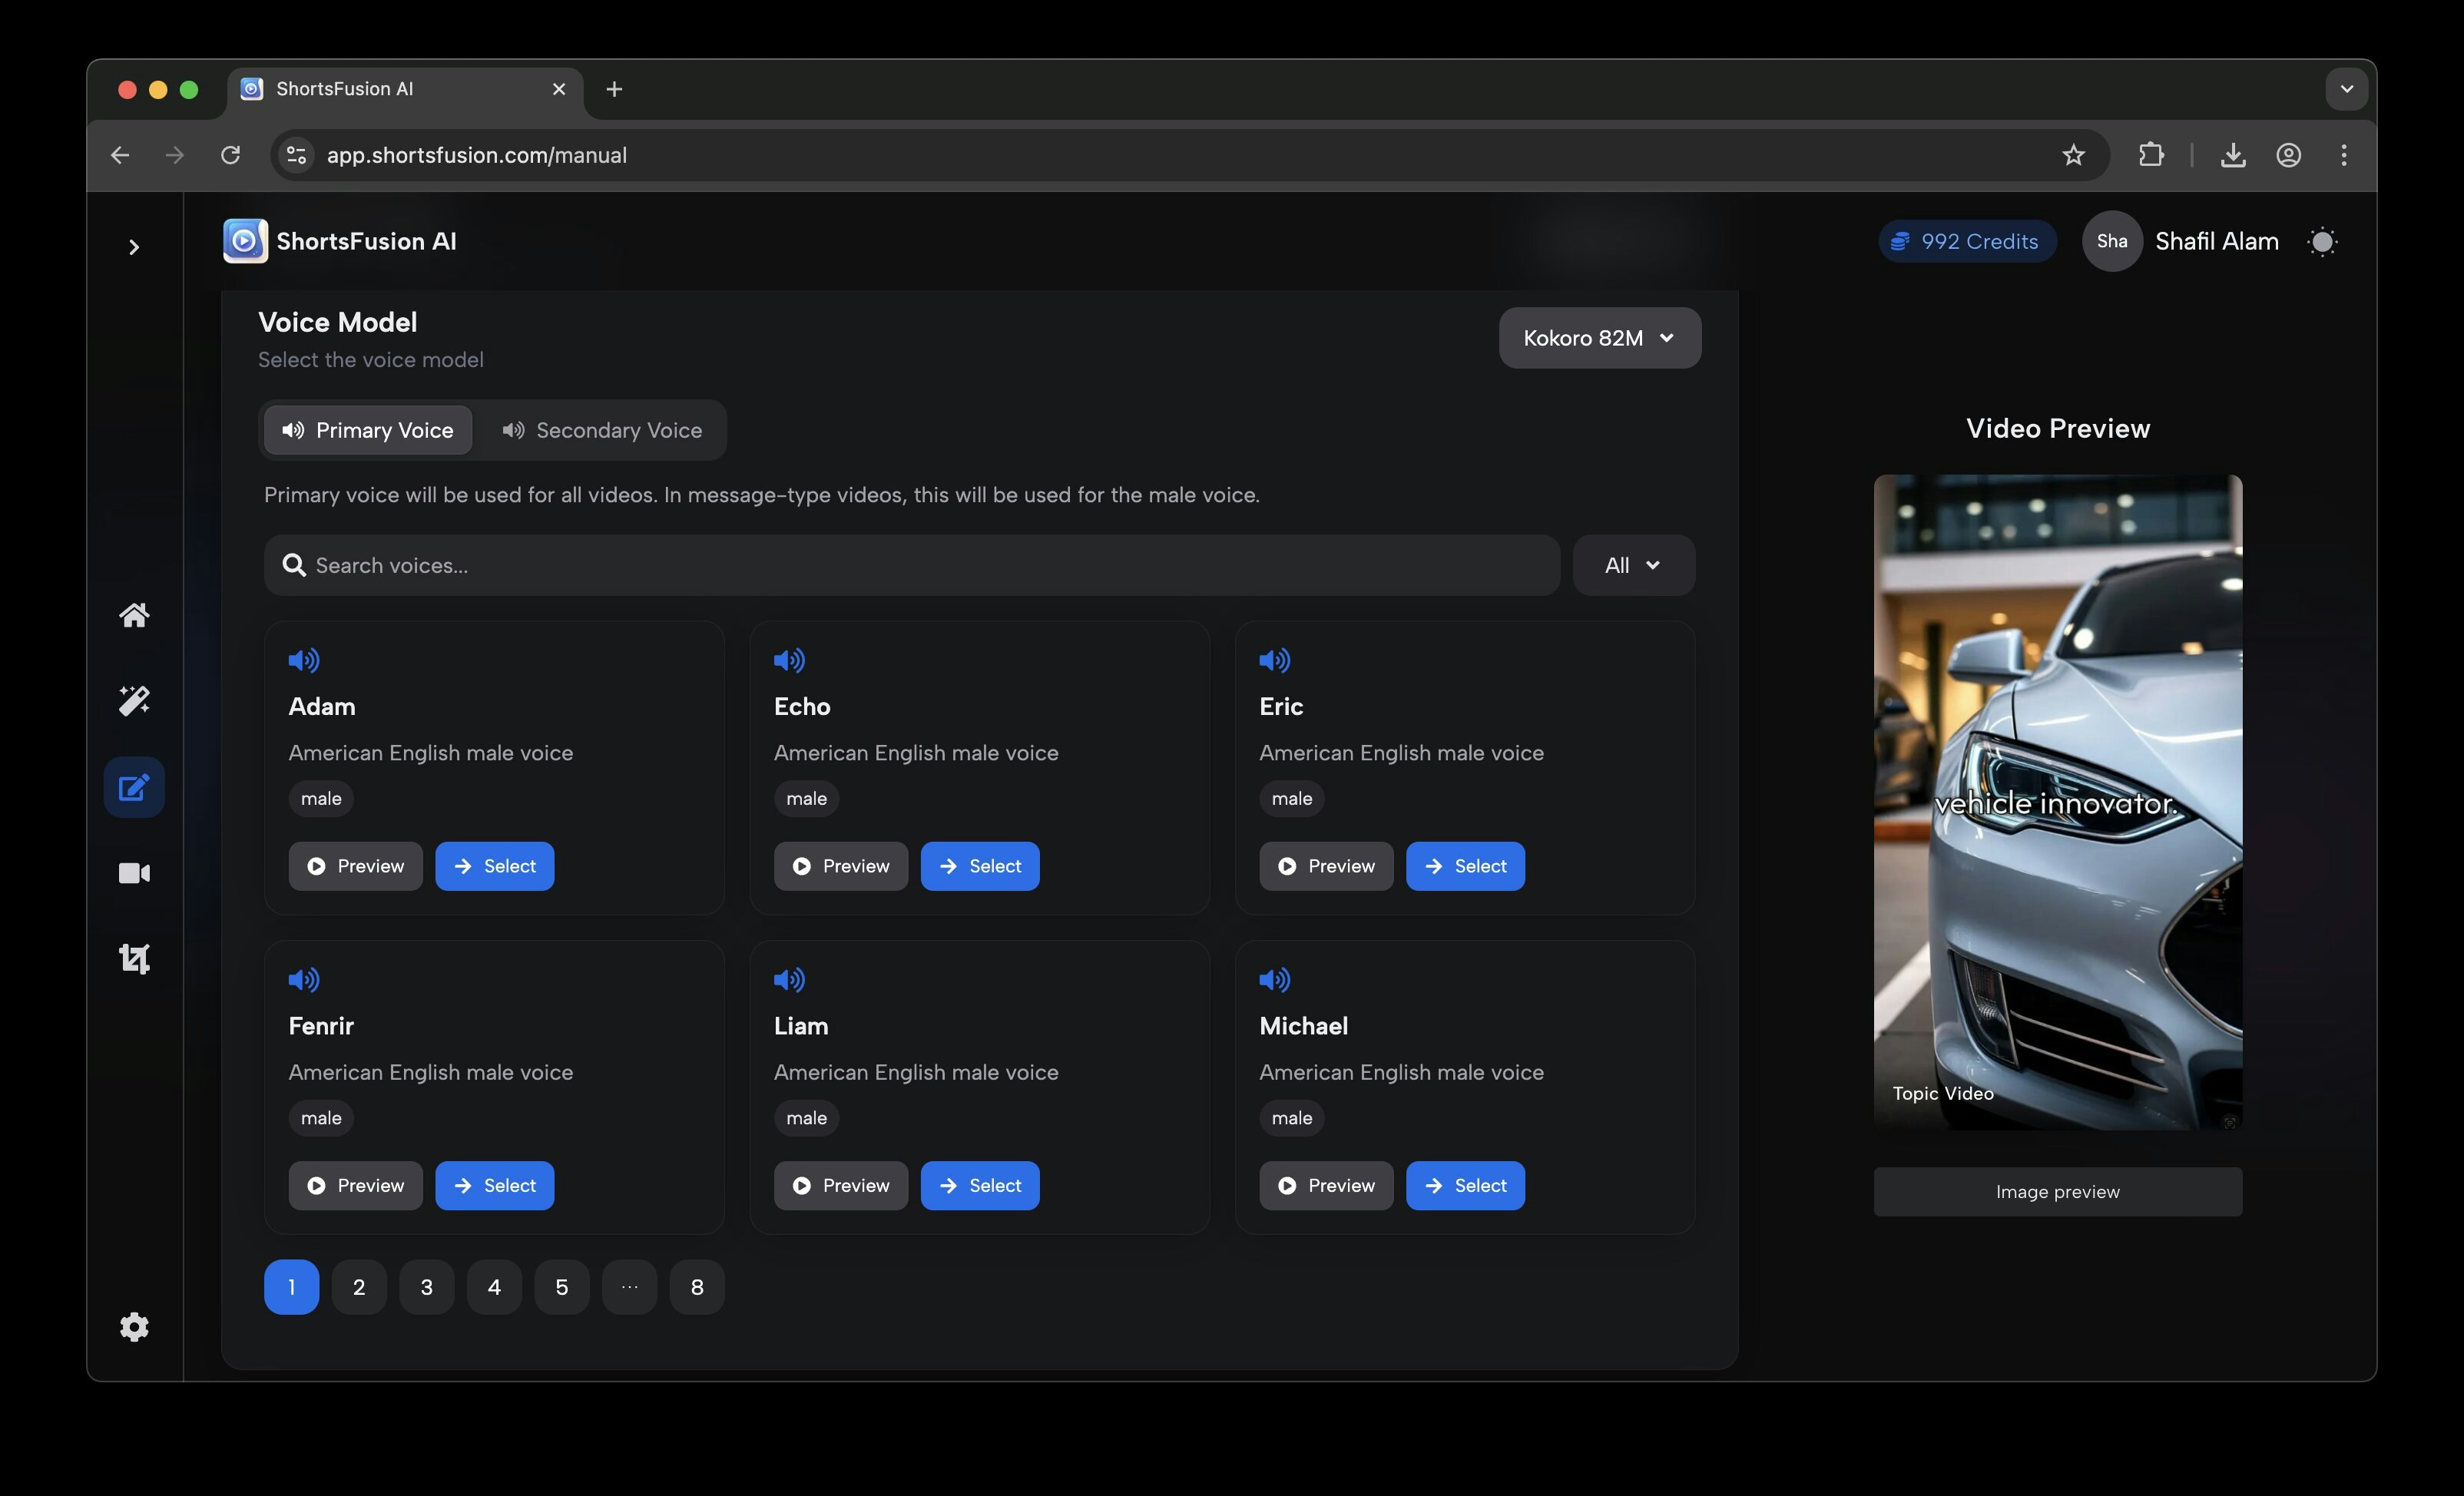The height and width of the screenshot is (1496, 2464).
Task: Click the magic wand sidebar icon
Action: pos(134,701)
